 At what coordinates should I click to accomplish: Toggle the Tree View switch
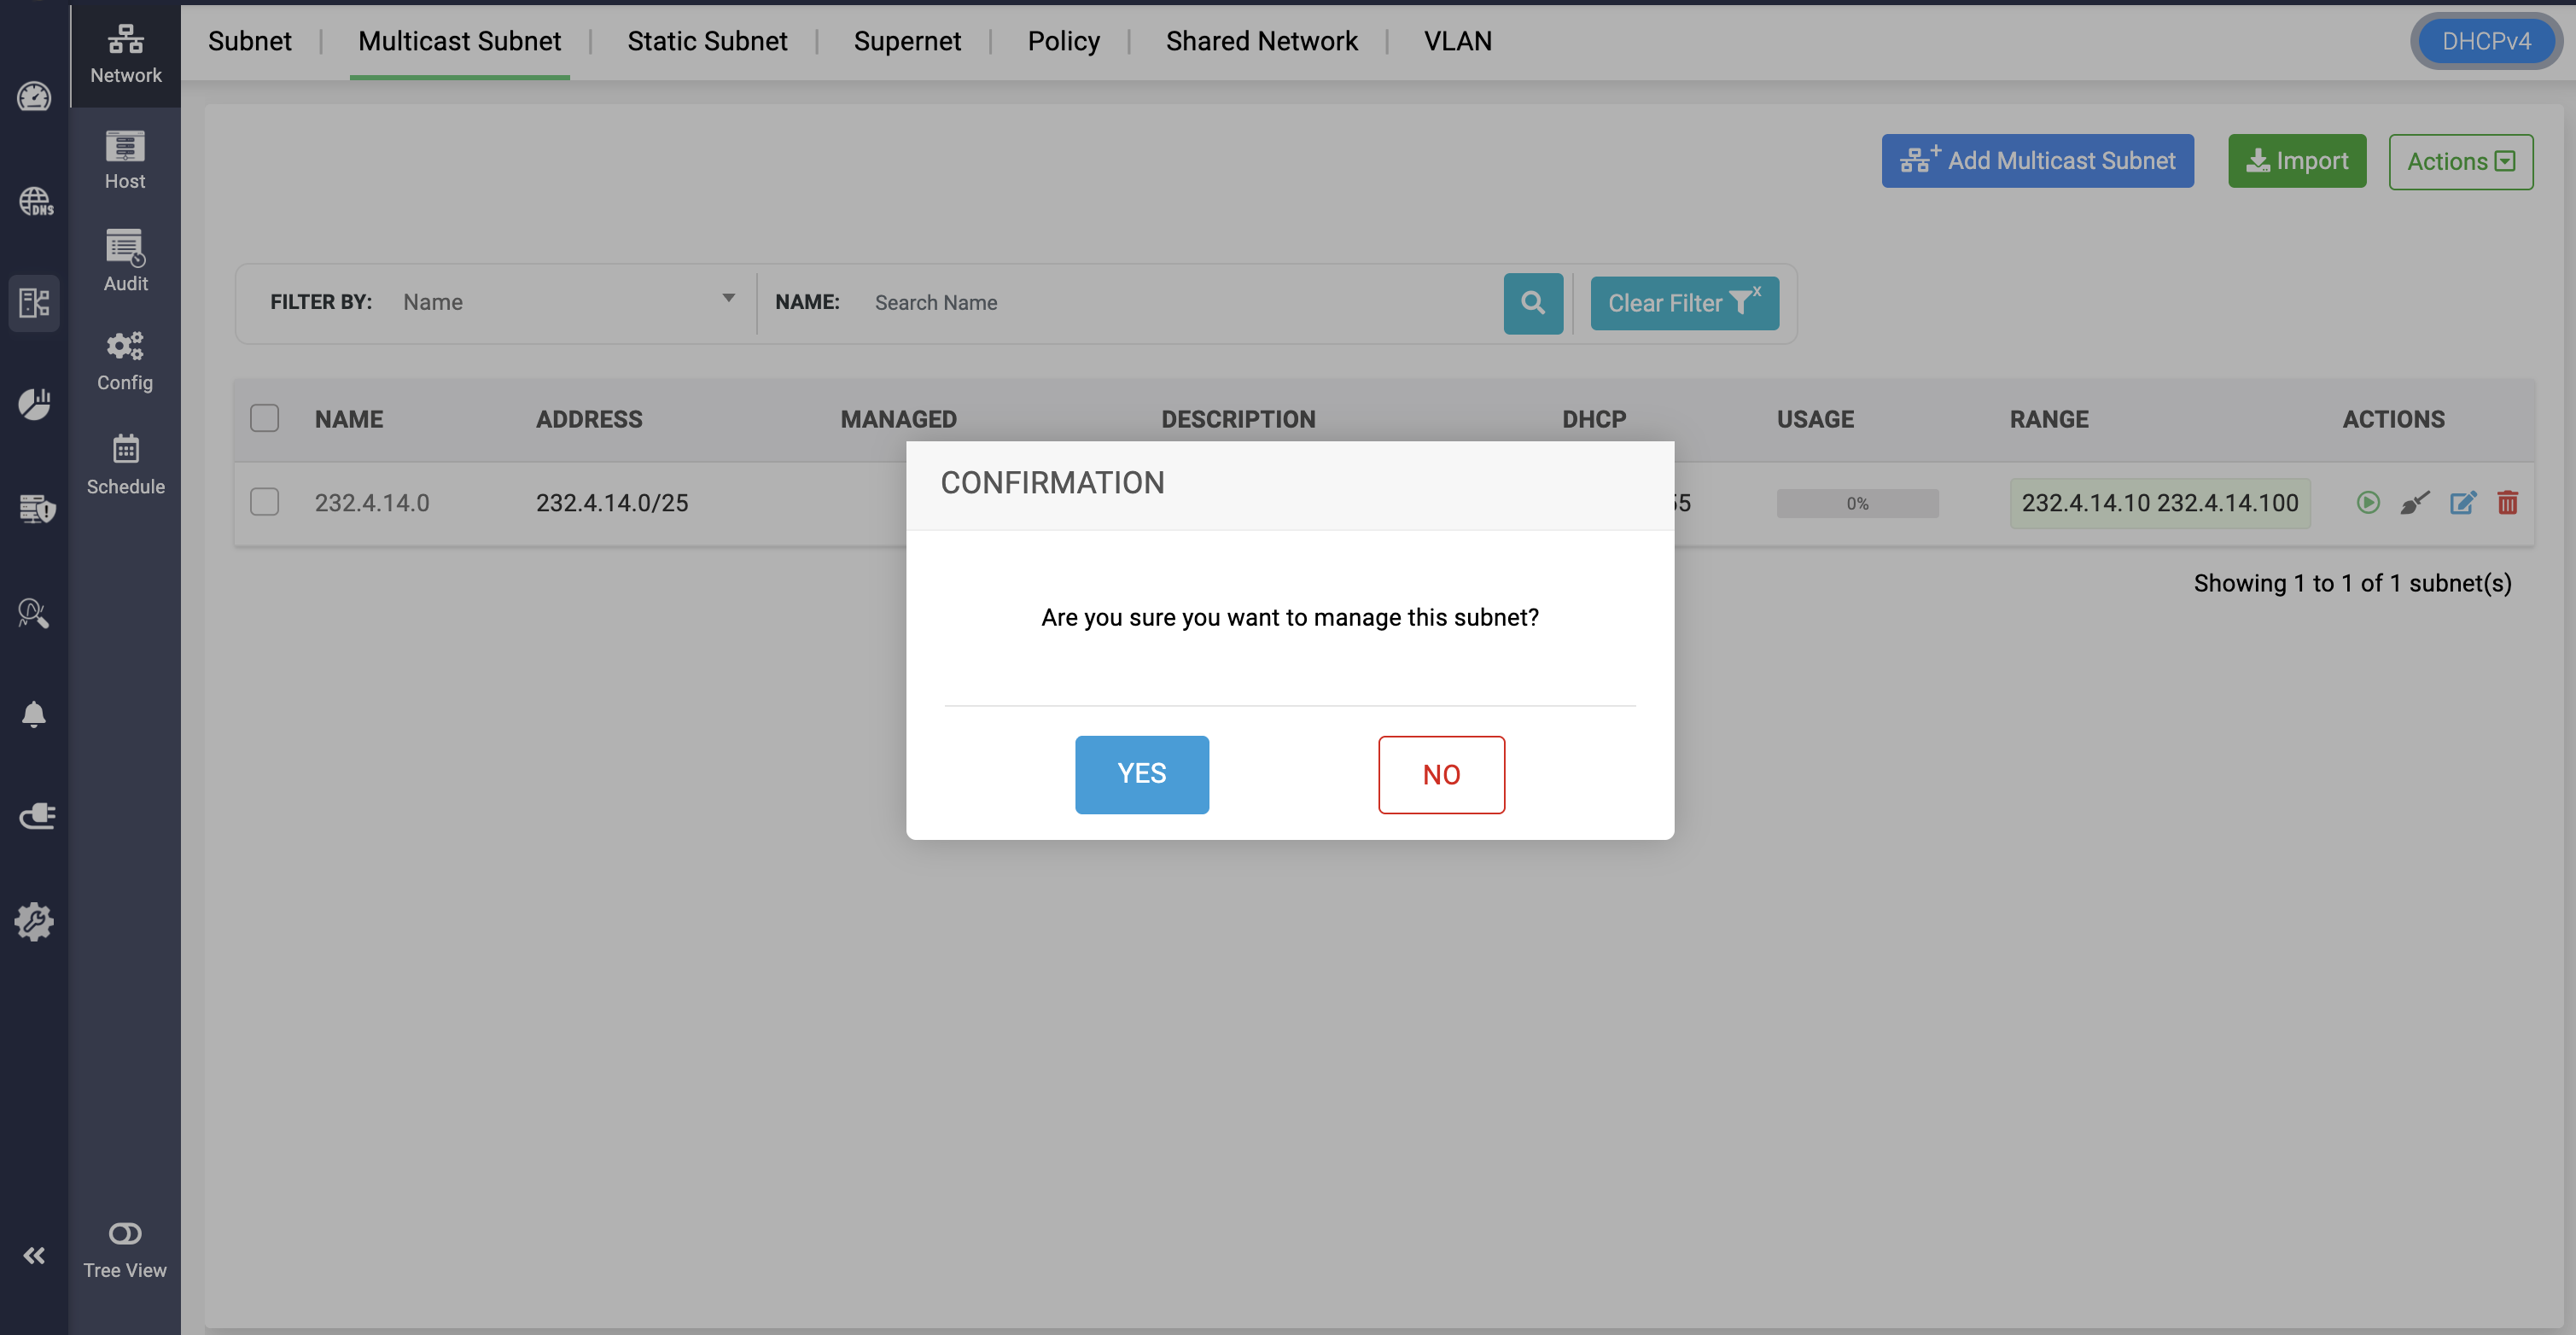point(125,1233)
